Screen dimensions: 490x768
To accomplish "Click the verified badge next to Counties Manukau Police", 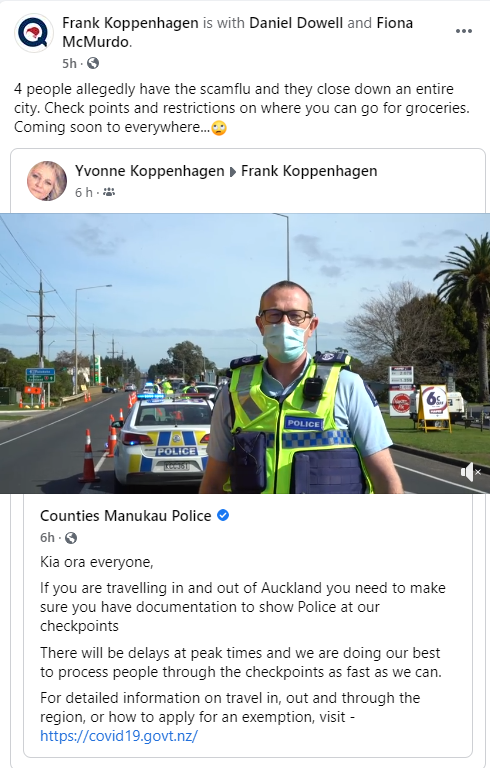I will 223,515.
